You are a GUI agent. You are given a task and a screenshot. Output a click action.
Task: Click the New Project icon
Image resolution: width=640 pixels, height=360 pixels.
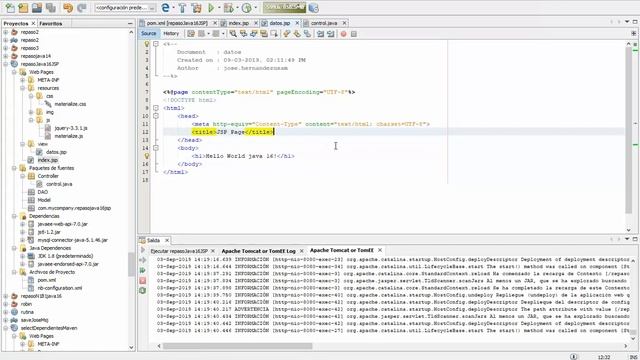click(x=23, y=8)
